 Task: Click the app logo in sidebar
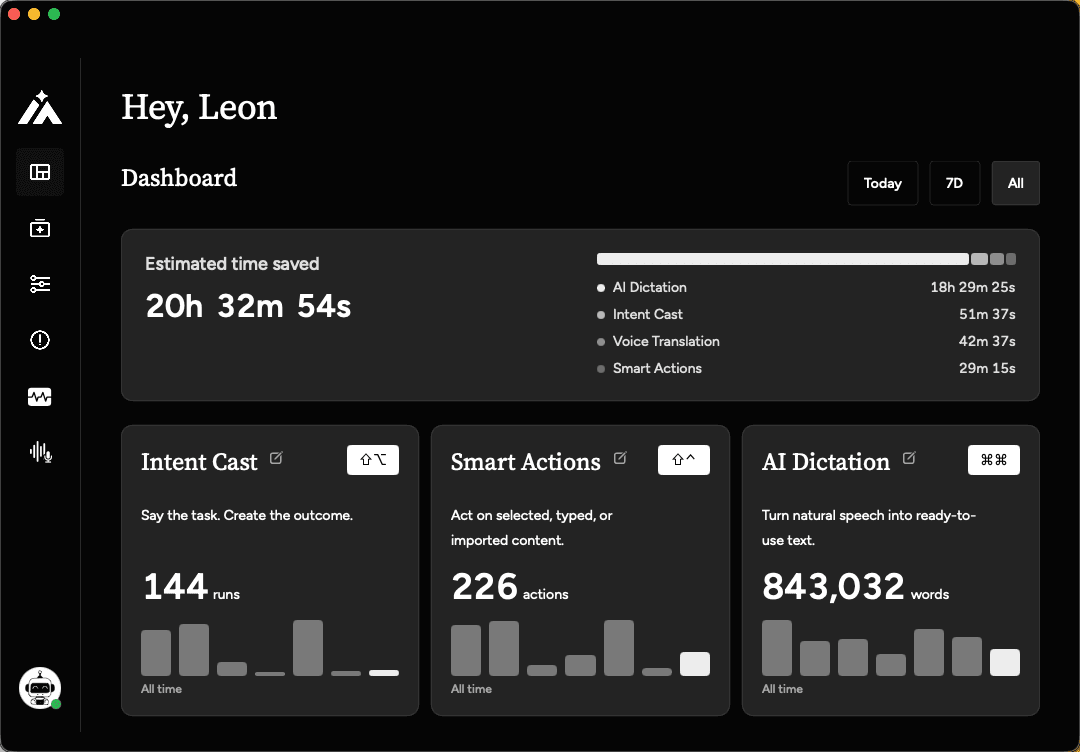click(x=40, y=108)
